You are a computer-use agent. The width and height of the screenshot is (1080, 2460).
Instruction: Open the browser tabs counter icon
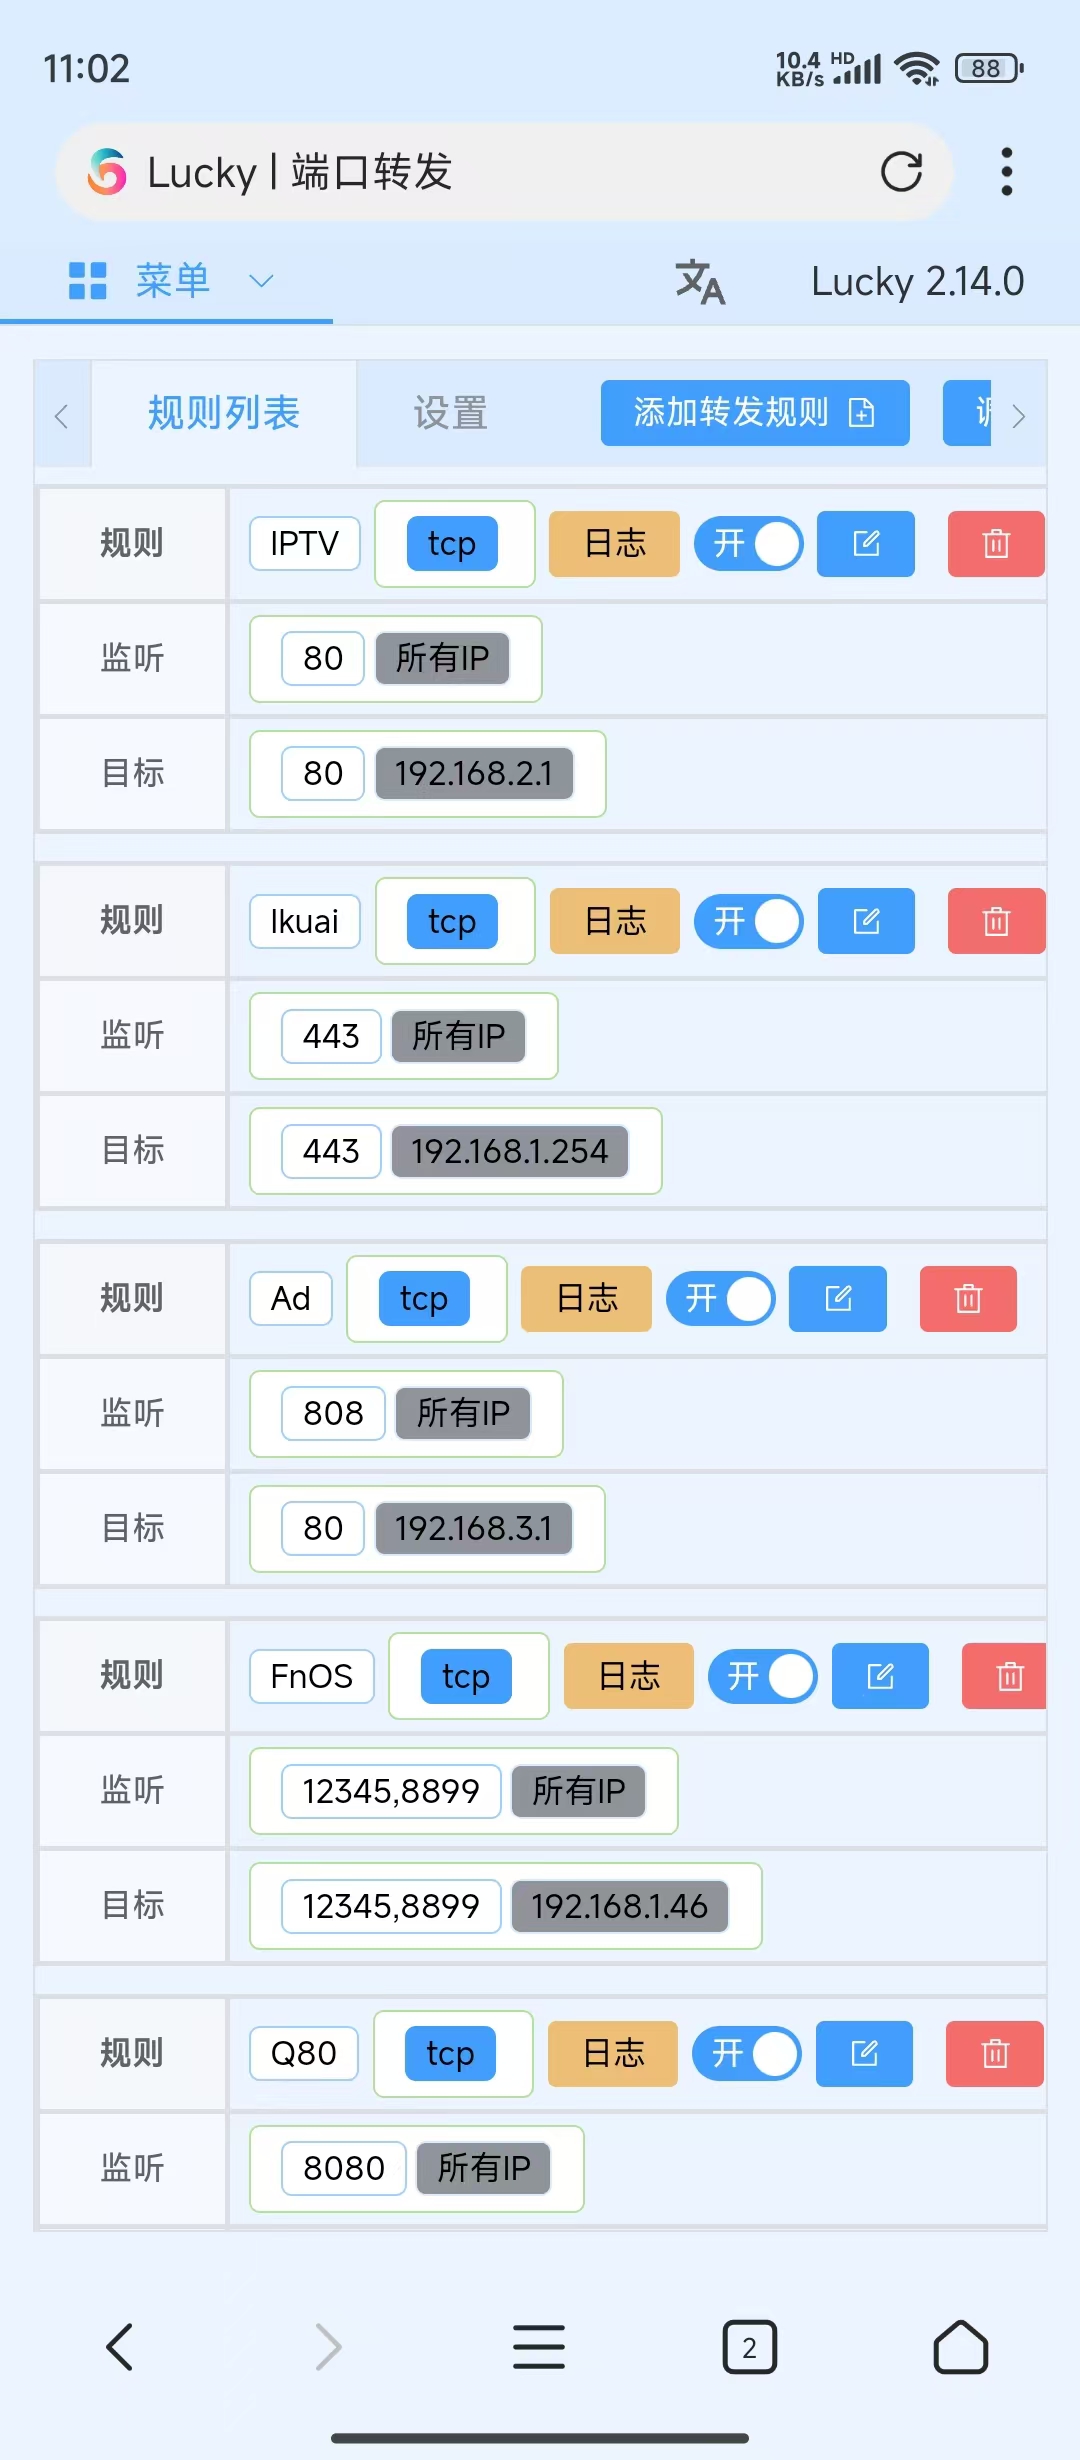point(749,2347)
